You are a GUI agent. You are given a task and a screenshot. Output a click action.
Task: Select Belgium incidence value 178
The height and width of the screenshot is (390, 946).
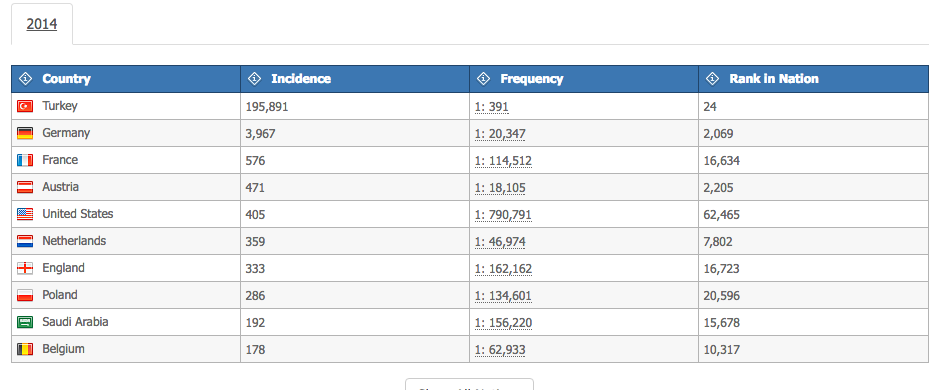(255, 350)
